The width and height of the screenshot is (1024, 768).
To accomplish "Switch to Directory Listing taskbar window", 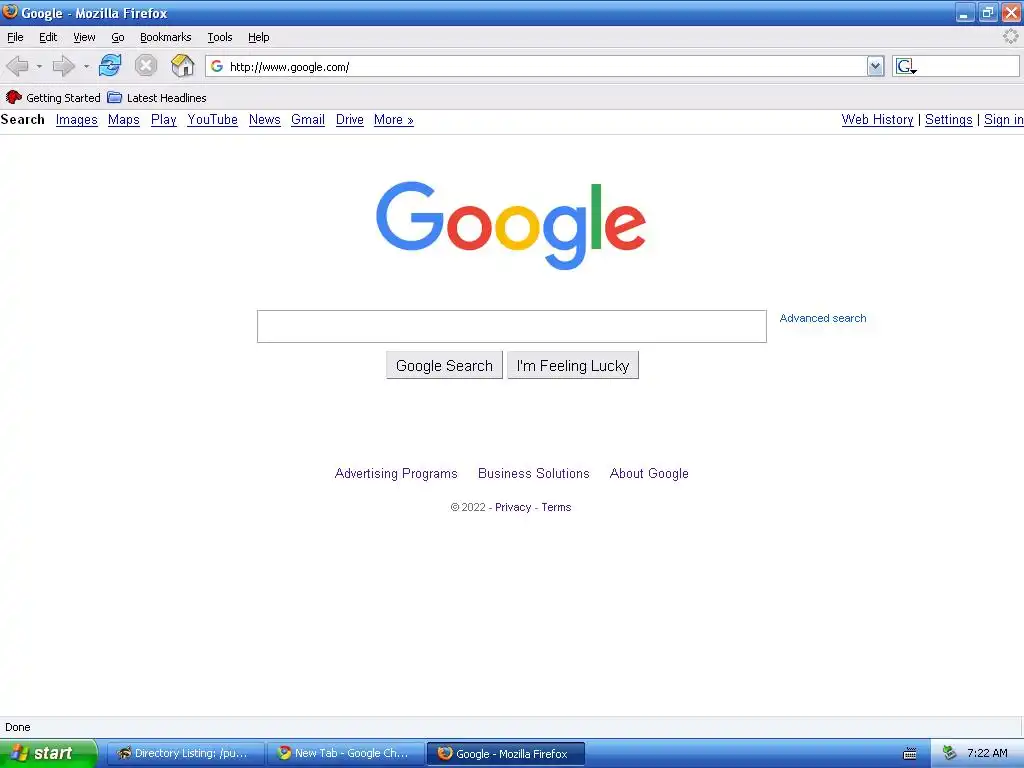I will click(185, 754).
